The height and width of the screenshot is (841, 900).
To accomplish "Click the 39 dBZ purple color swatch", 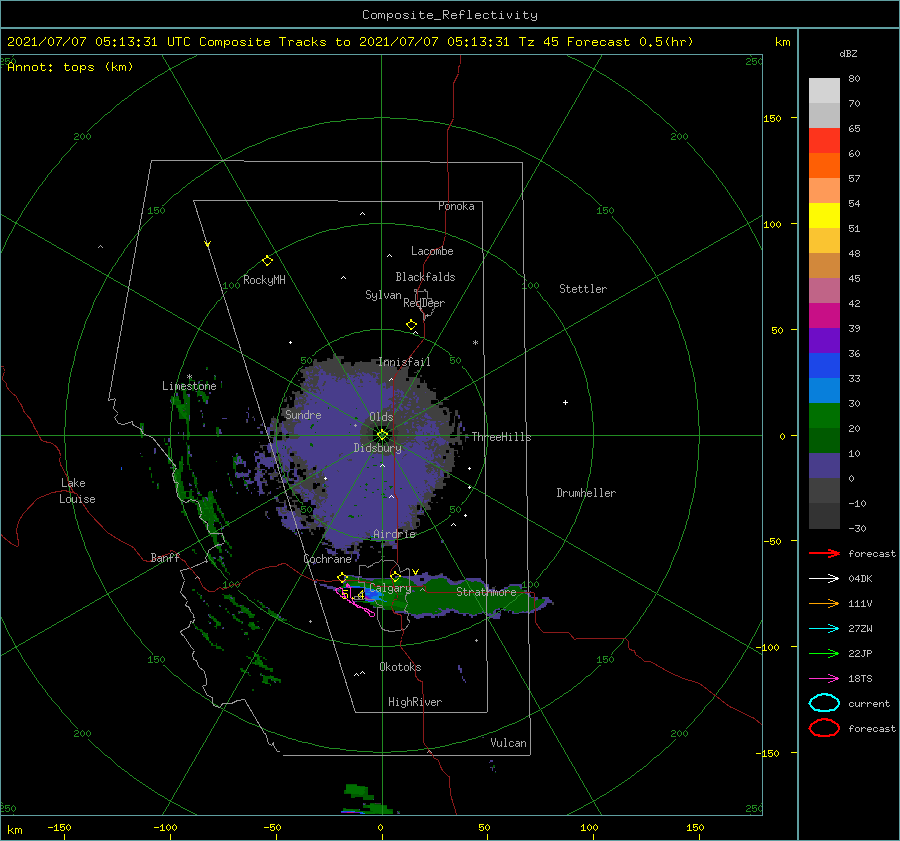I will (824, 340).
